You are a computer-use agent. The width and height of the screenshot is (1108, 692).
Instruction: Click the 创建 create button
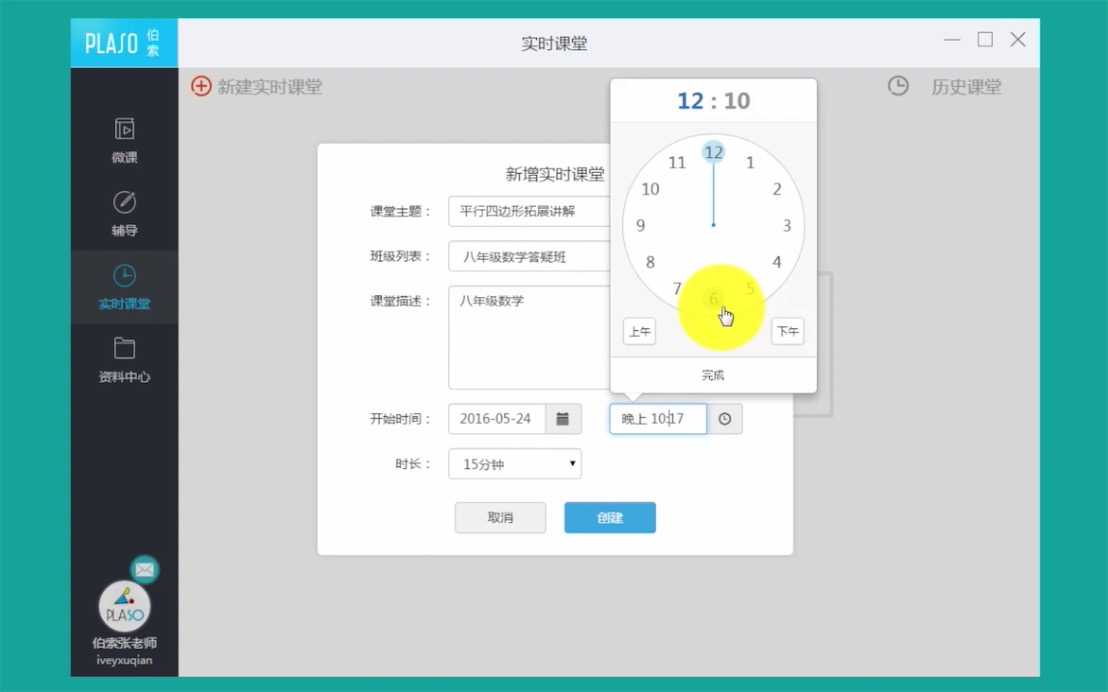[x=610, y=518]
